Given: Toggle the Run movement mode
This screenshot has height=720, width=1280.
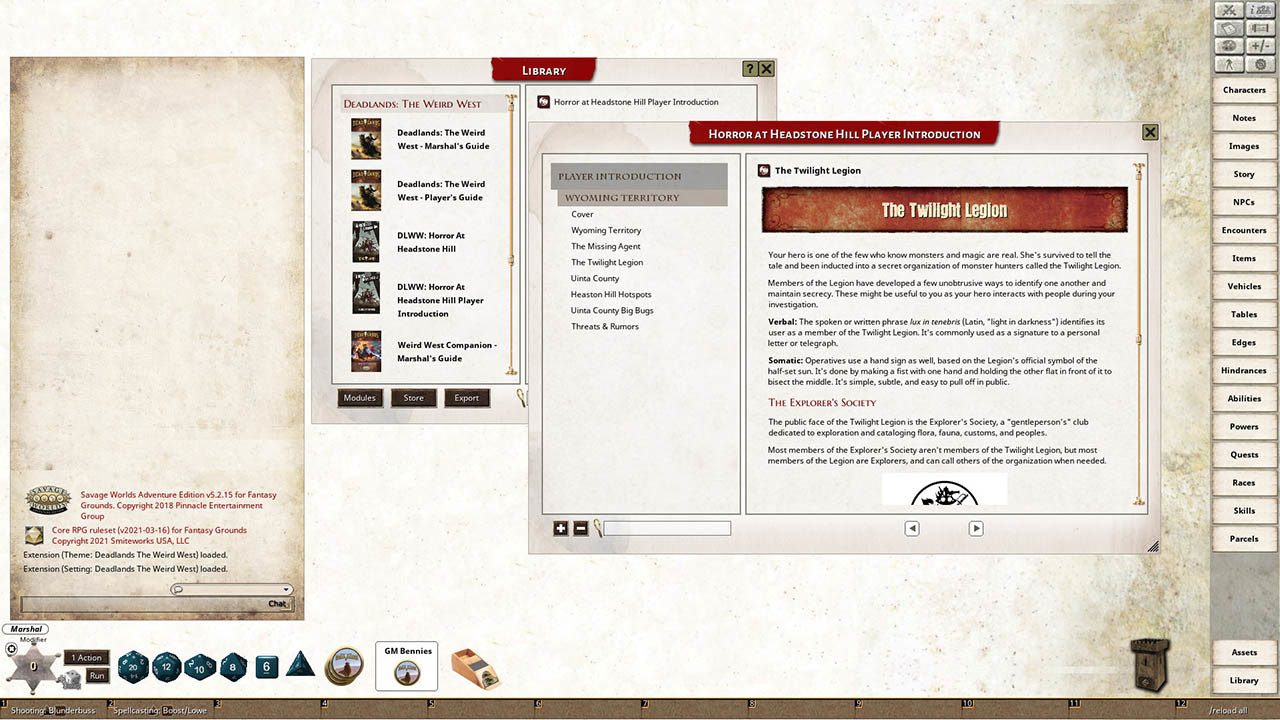Looking at the screenshot, I should point(96,676).
